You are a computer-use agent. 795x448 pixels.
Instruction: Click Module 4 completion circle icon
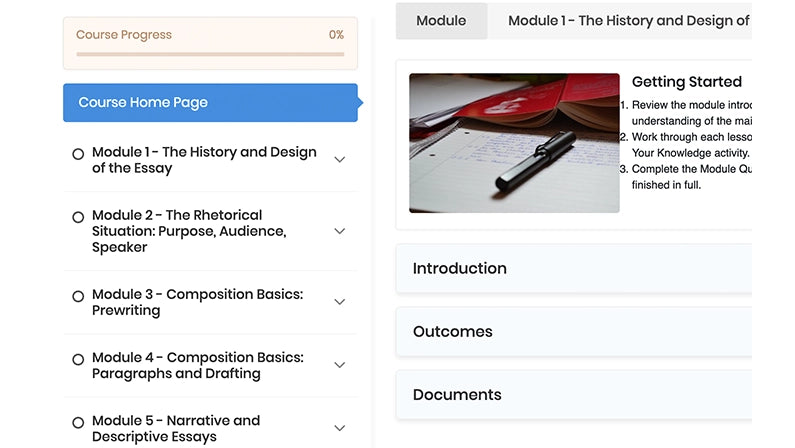coord(78,359)
